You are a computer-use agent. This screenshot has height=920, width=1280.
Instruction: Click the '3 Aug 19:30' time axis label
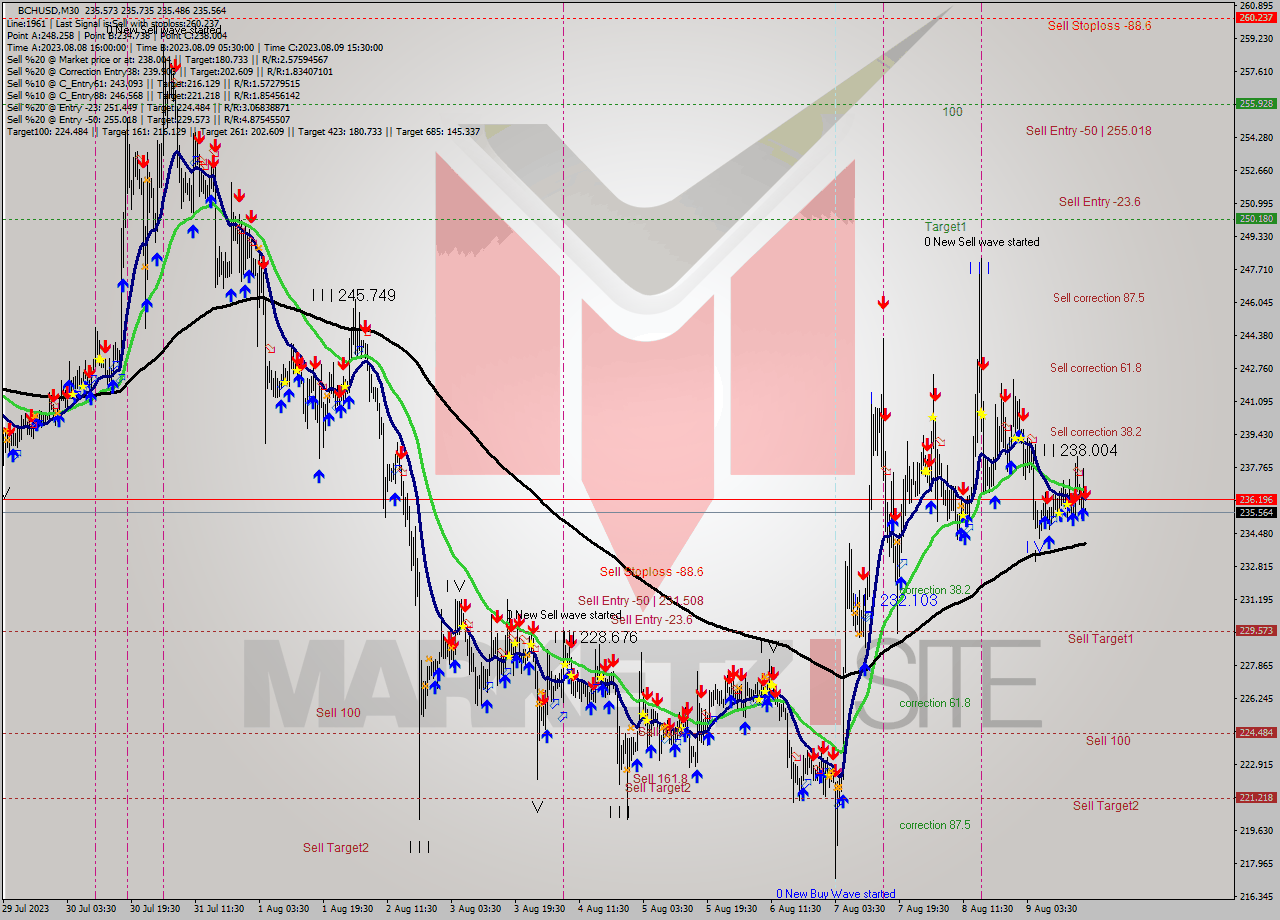pos(539,909)
